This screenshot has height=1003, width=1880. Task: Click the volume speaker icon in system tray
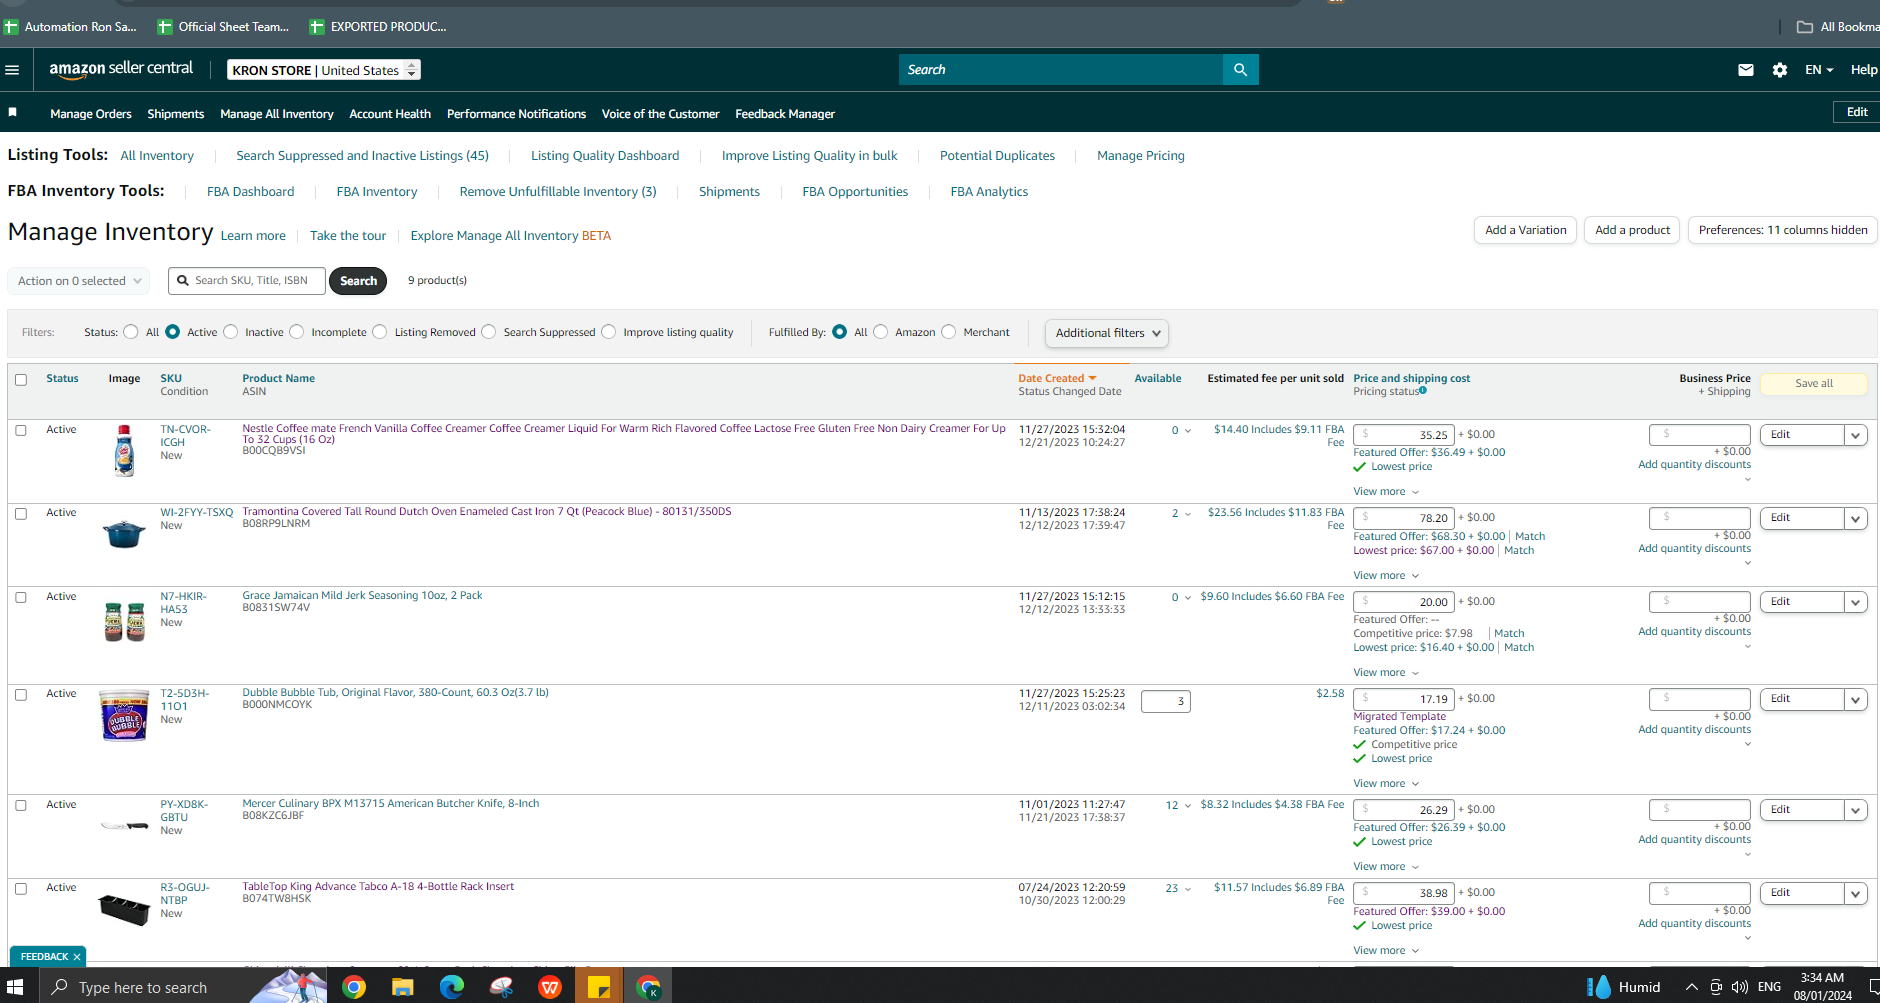point(1740,987)
